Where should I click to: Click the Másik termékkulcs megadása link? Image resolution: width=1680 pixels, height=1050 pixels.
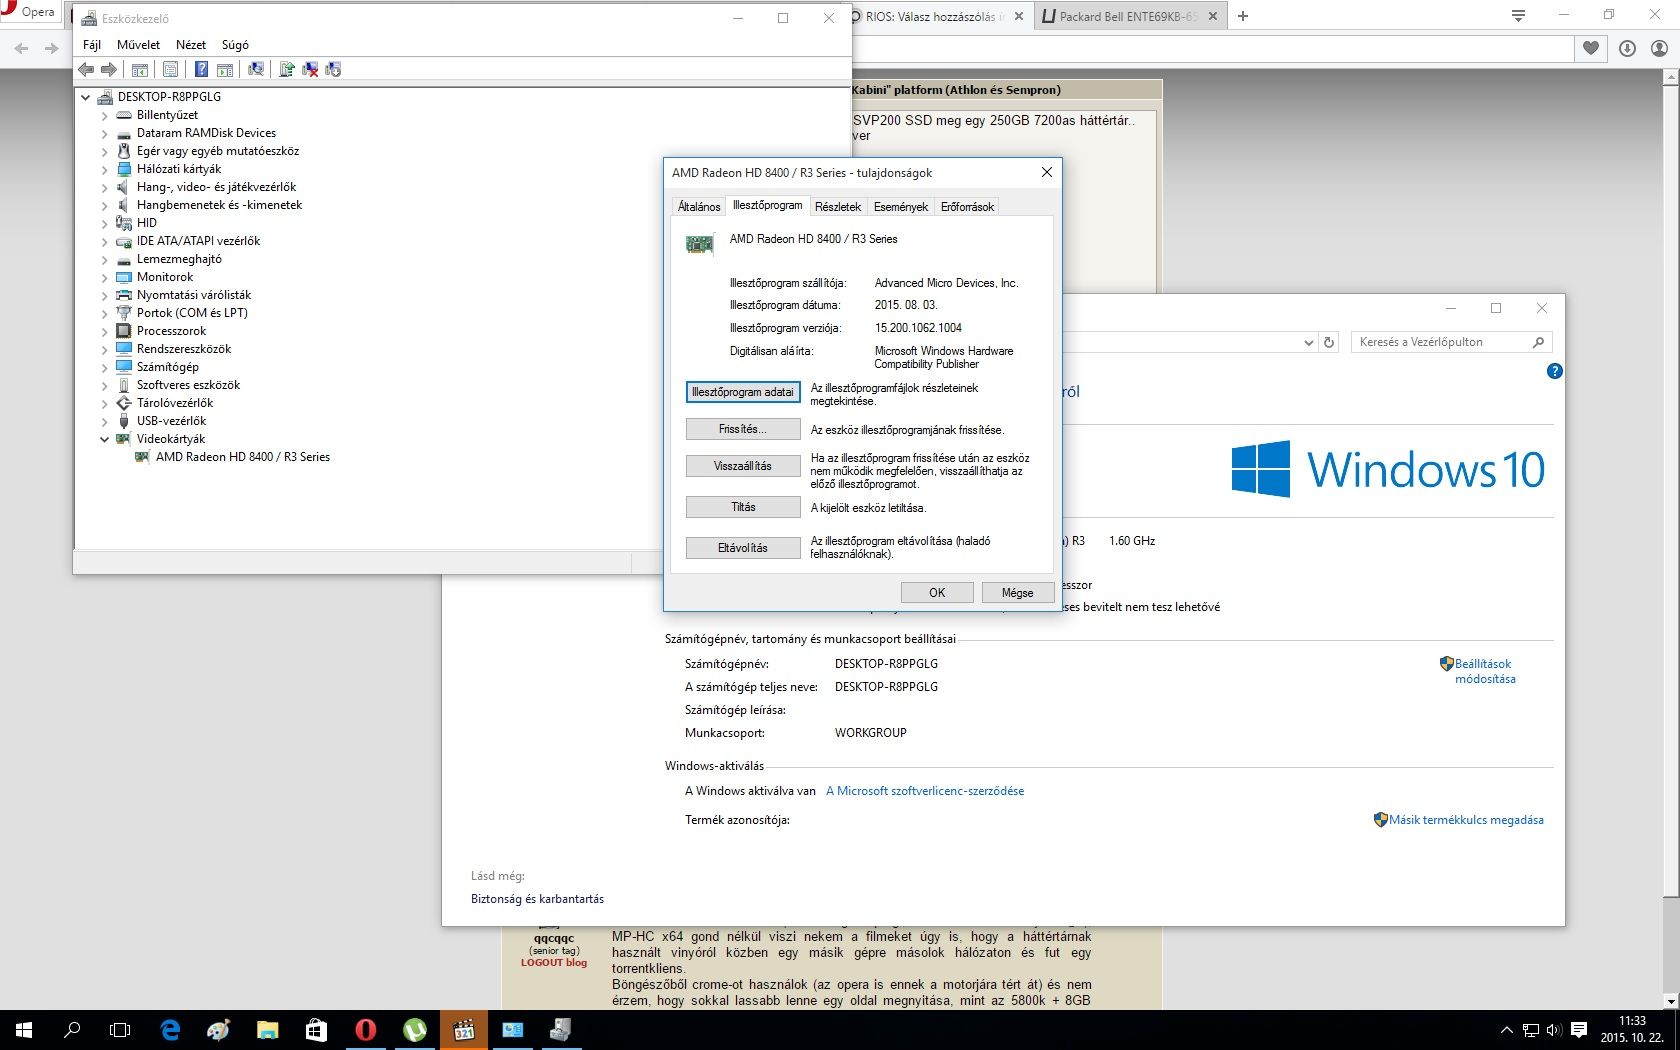coord(1466,820)
